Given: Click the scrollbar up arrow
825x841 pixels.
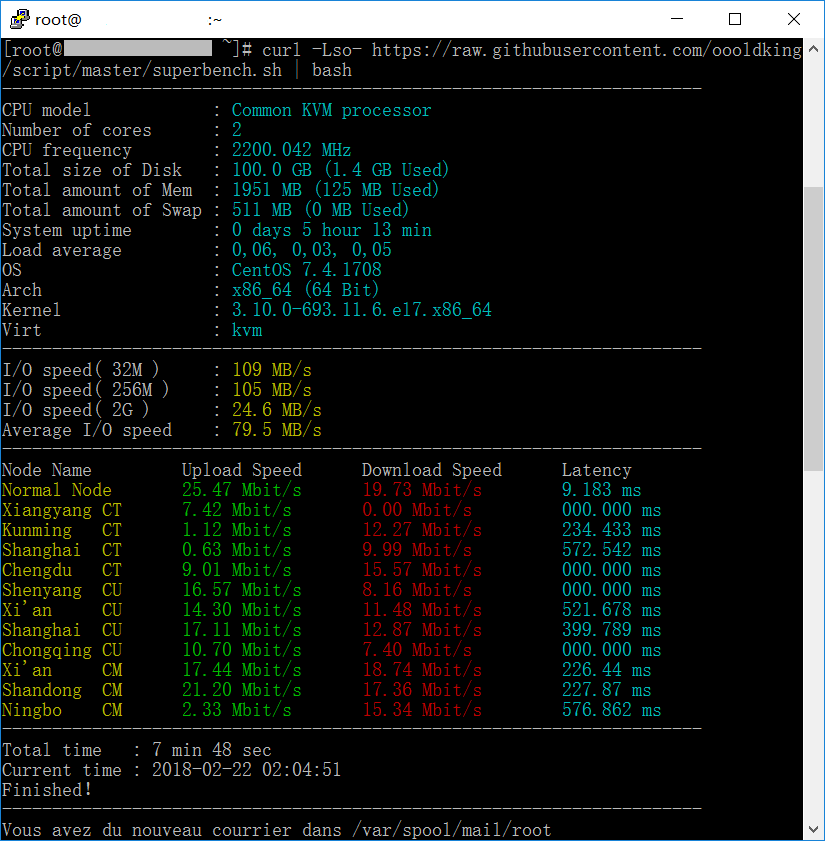Looking at the screenshot, I should (x=814, y=48).
